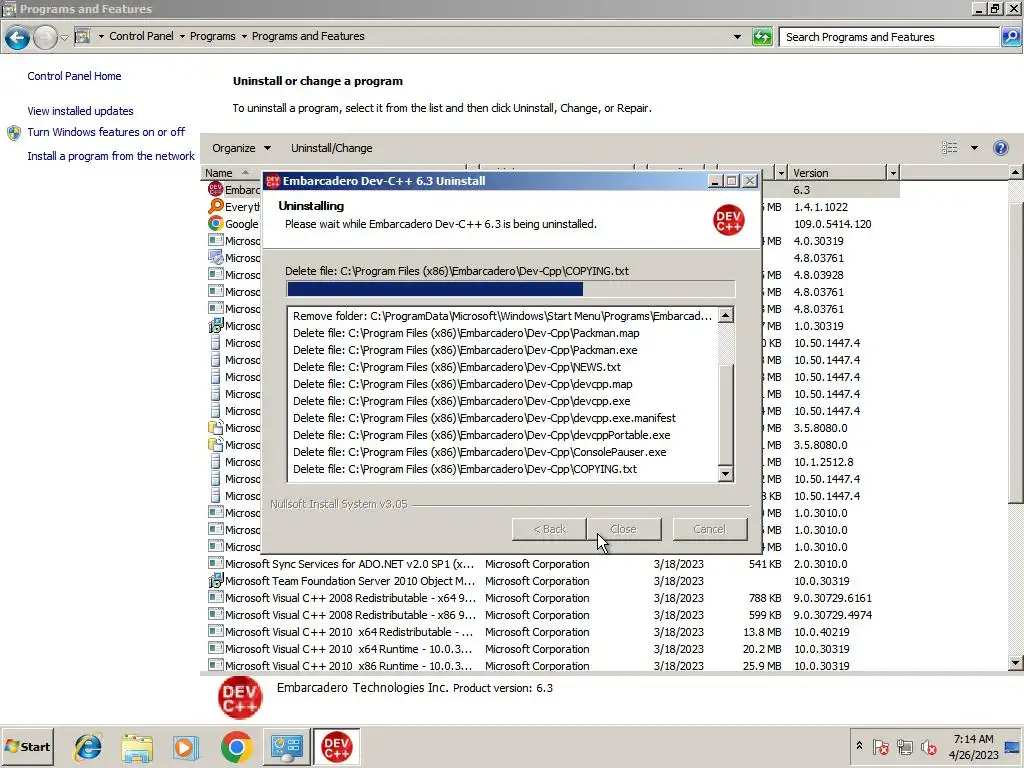Open Turn Windows features on or off

pyautogui.click(x=106, y=132)
